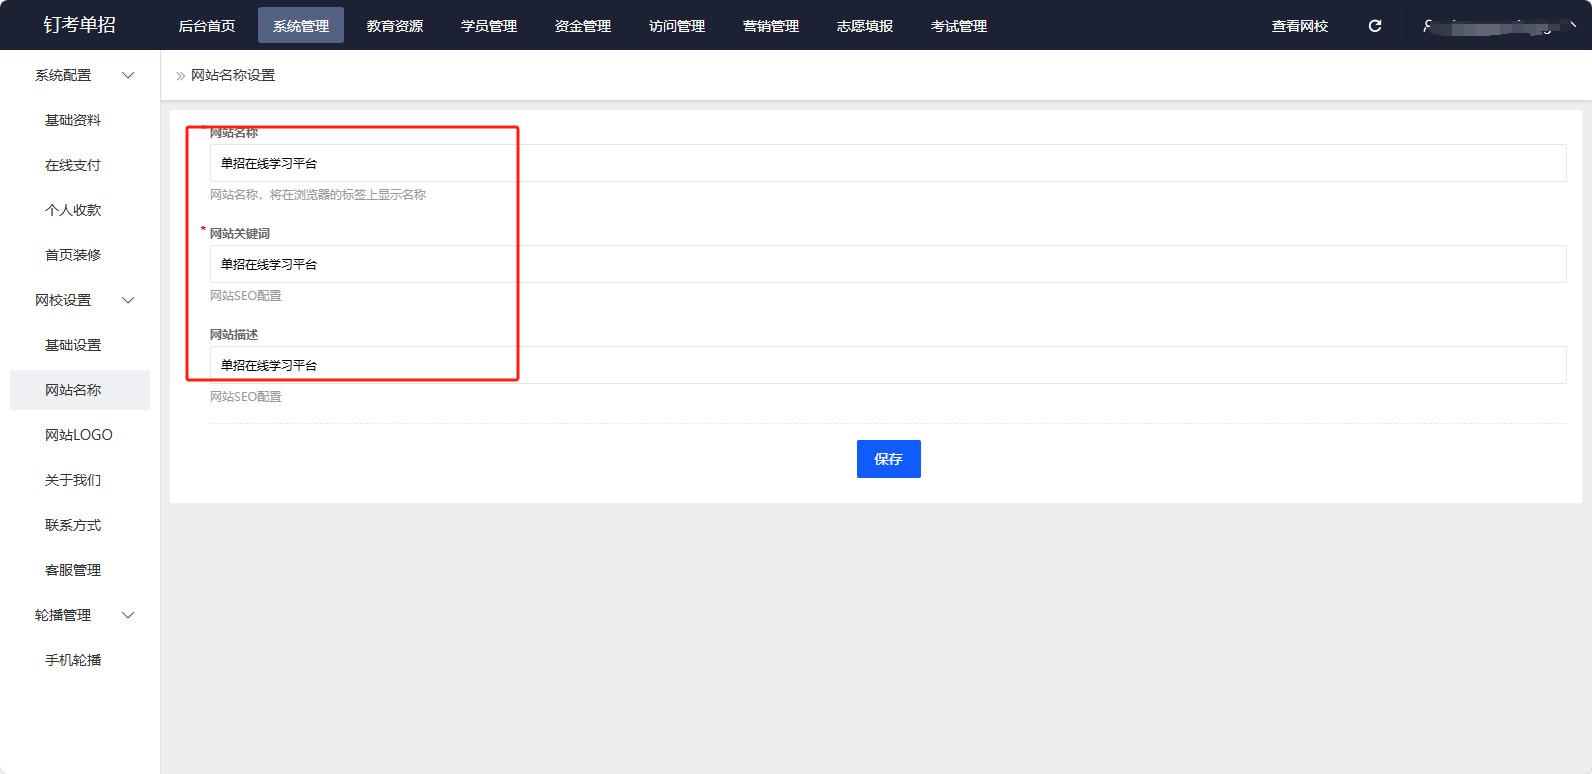Collapse the 轮播管理 sidebar group chevron

pos(128,615)
